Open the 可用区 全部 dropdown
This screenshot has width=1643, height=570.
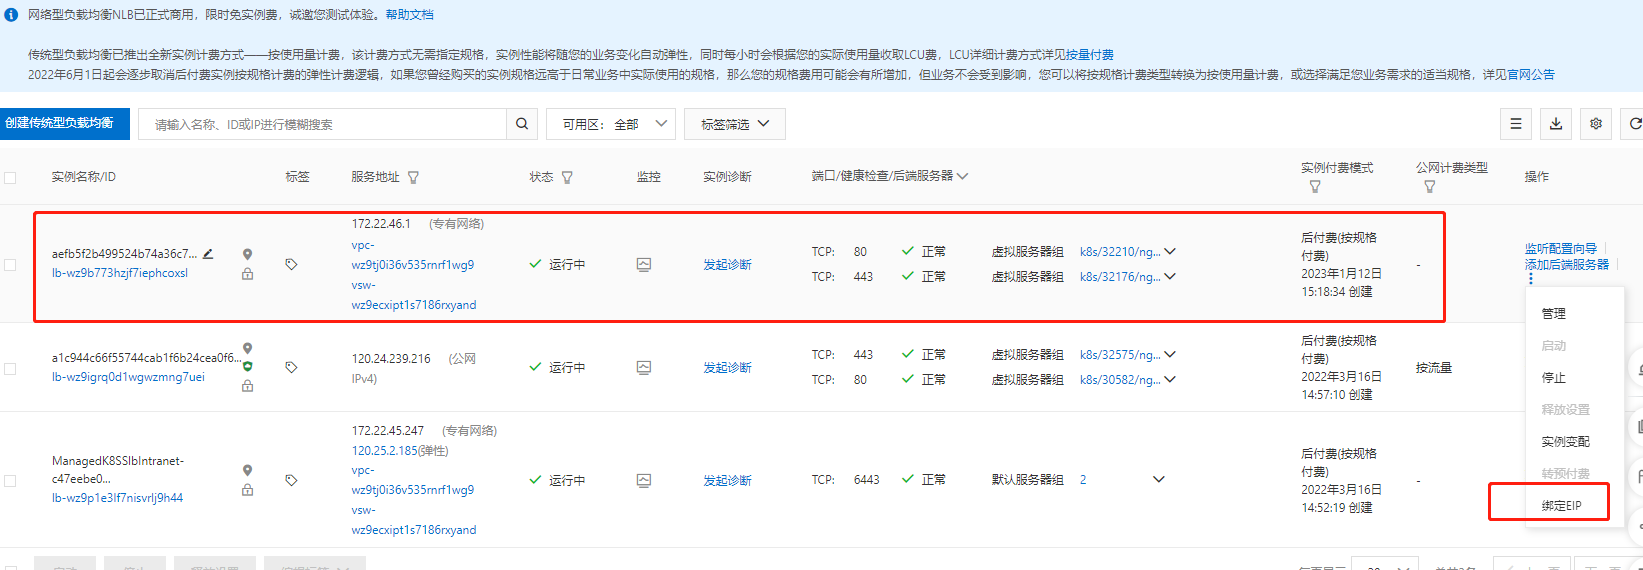(x=611, y=124)
